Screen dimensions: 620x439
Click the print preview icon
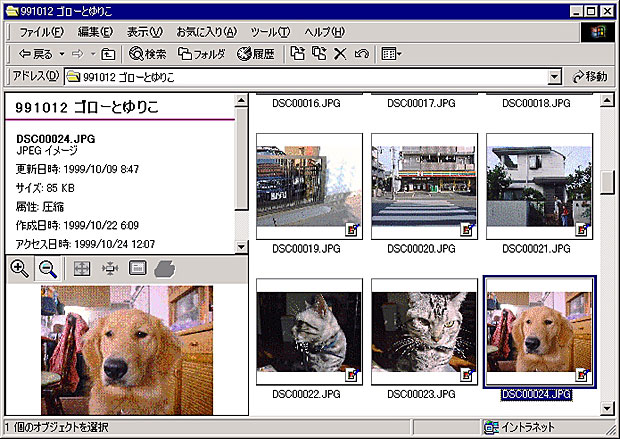[x=164, y=269]
